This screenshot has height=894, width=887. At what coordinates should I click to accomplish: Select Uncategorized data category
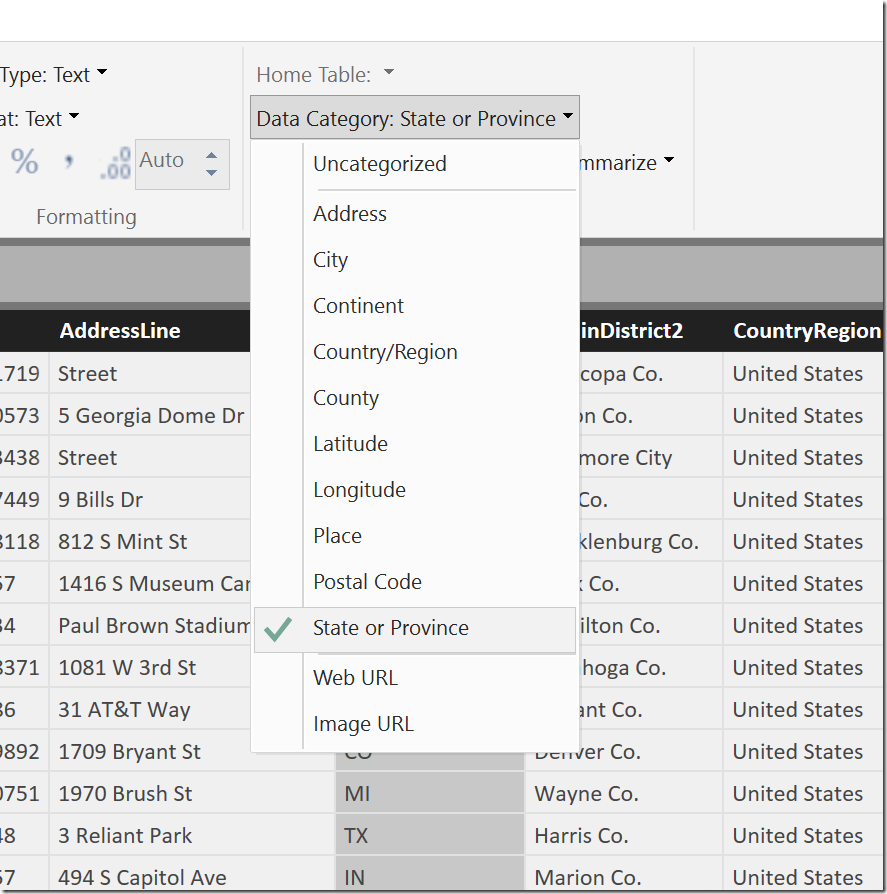click(414, 164)
